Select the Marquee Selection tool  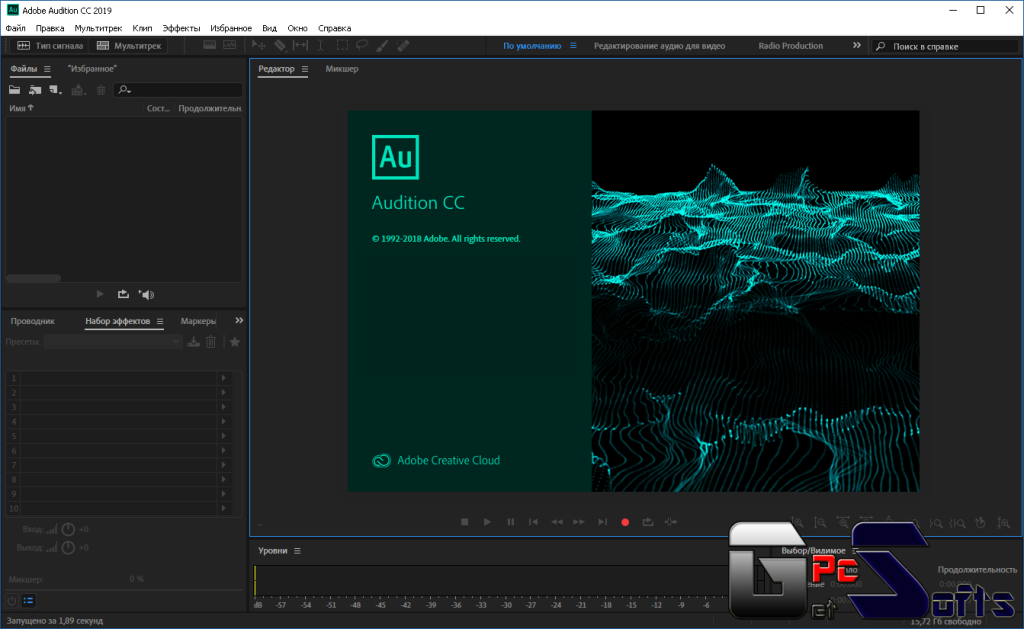coord(342,46)
